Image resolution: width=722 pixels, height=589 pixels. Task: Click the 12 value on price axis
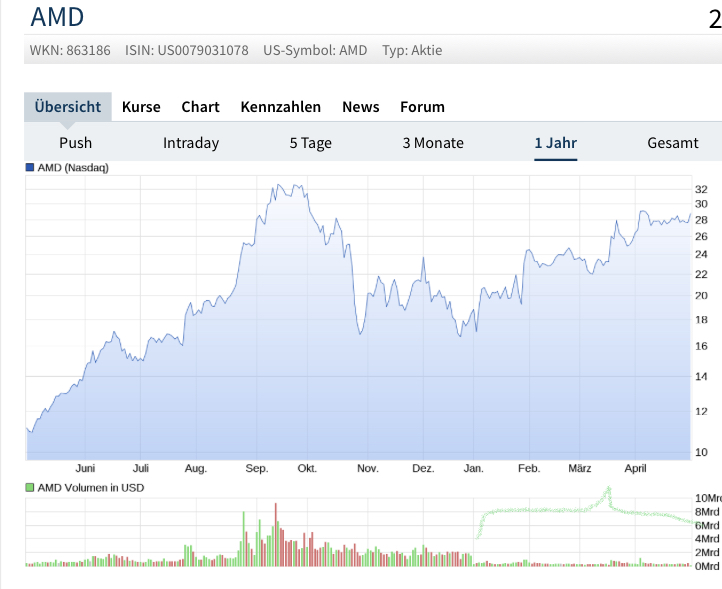(x=701, y=411)
